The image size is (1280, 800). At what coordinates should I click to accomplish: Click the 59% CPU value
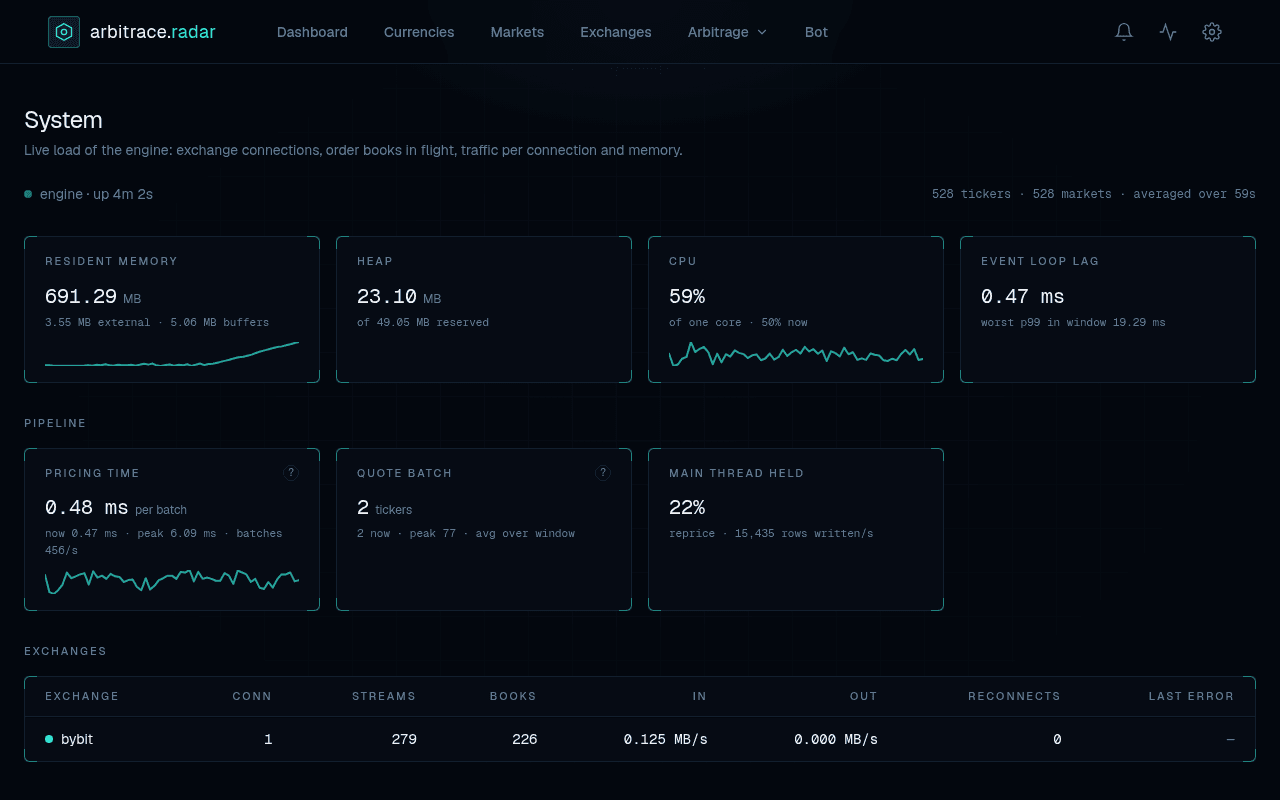[687, 297]
